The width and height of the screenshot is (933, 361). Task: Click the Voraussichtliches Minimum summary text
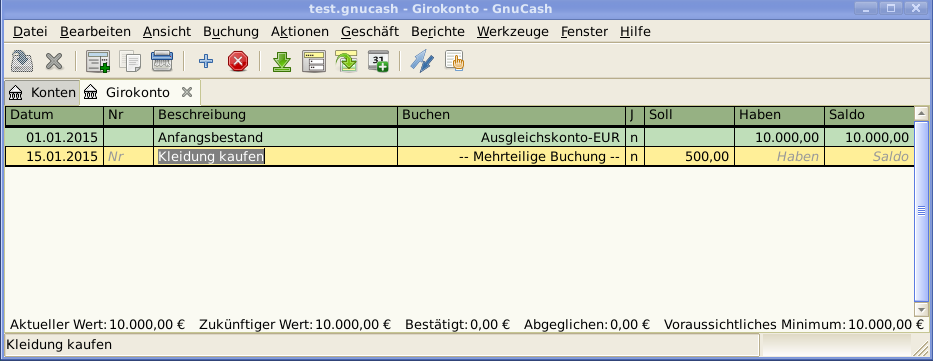(x=795, y=325)
